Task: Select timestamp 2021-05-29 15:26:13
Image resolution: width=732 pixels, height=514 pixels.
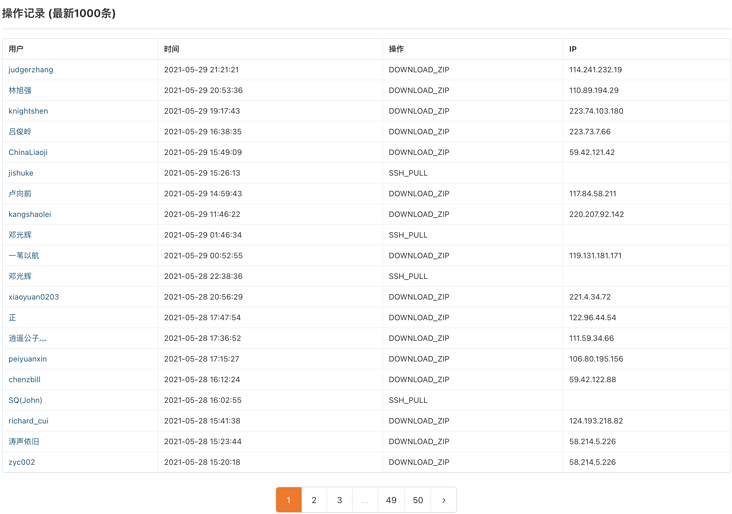Action: tap(202, 173)
